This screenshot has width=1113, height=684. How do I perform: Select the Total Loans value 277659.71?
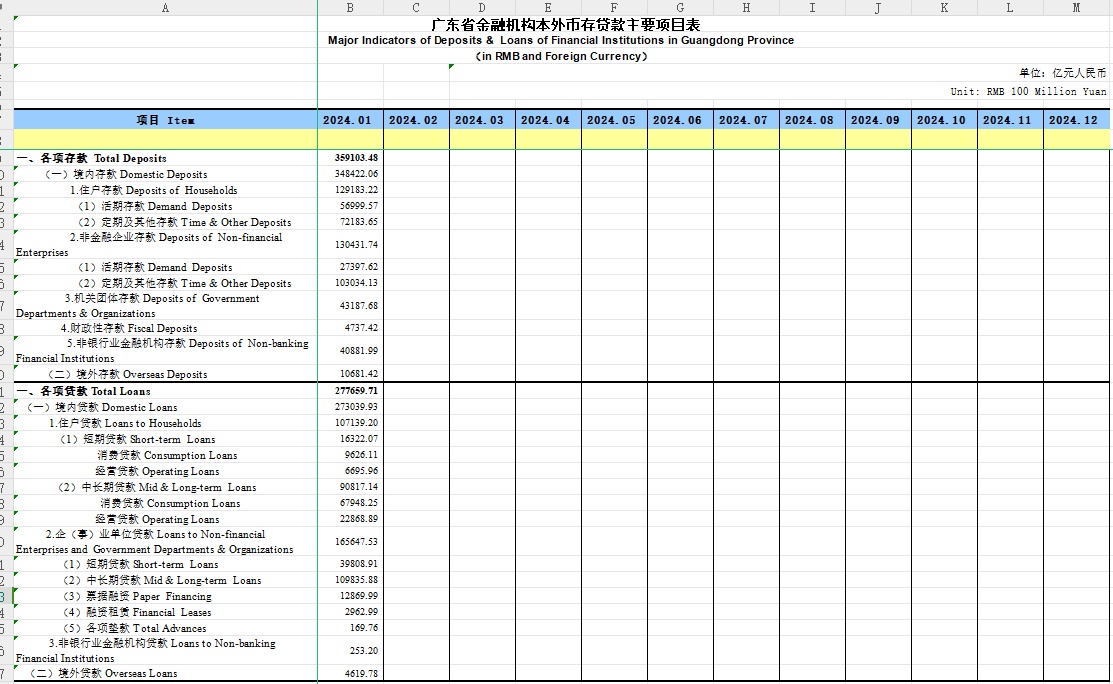(356, 391)
